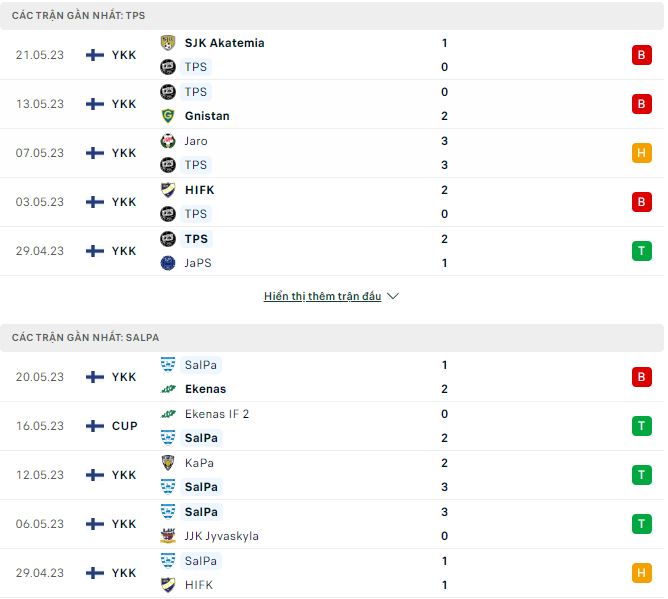The image size is (668, 599).
Task: Click the KaPa team crest
Action: [x=168, y=463]
